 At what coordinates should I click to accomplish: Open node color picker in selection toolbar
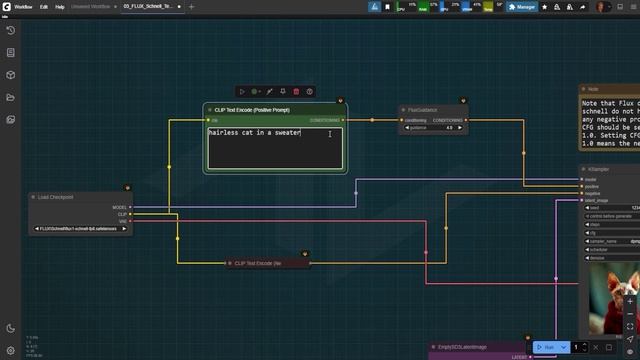[256, 91]
